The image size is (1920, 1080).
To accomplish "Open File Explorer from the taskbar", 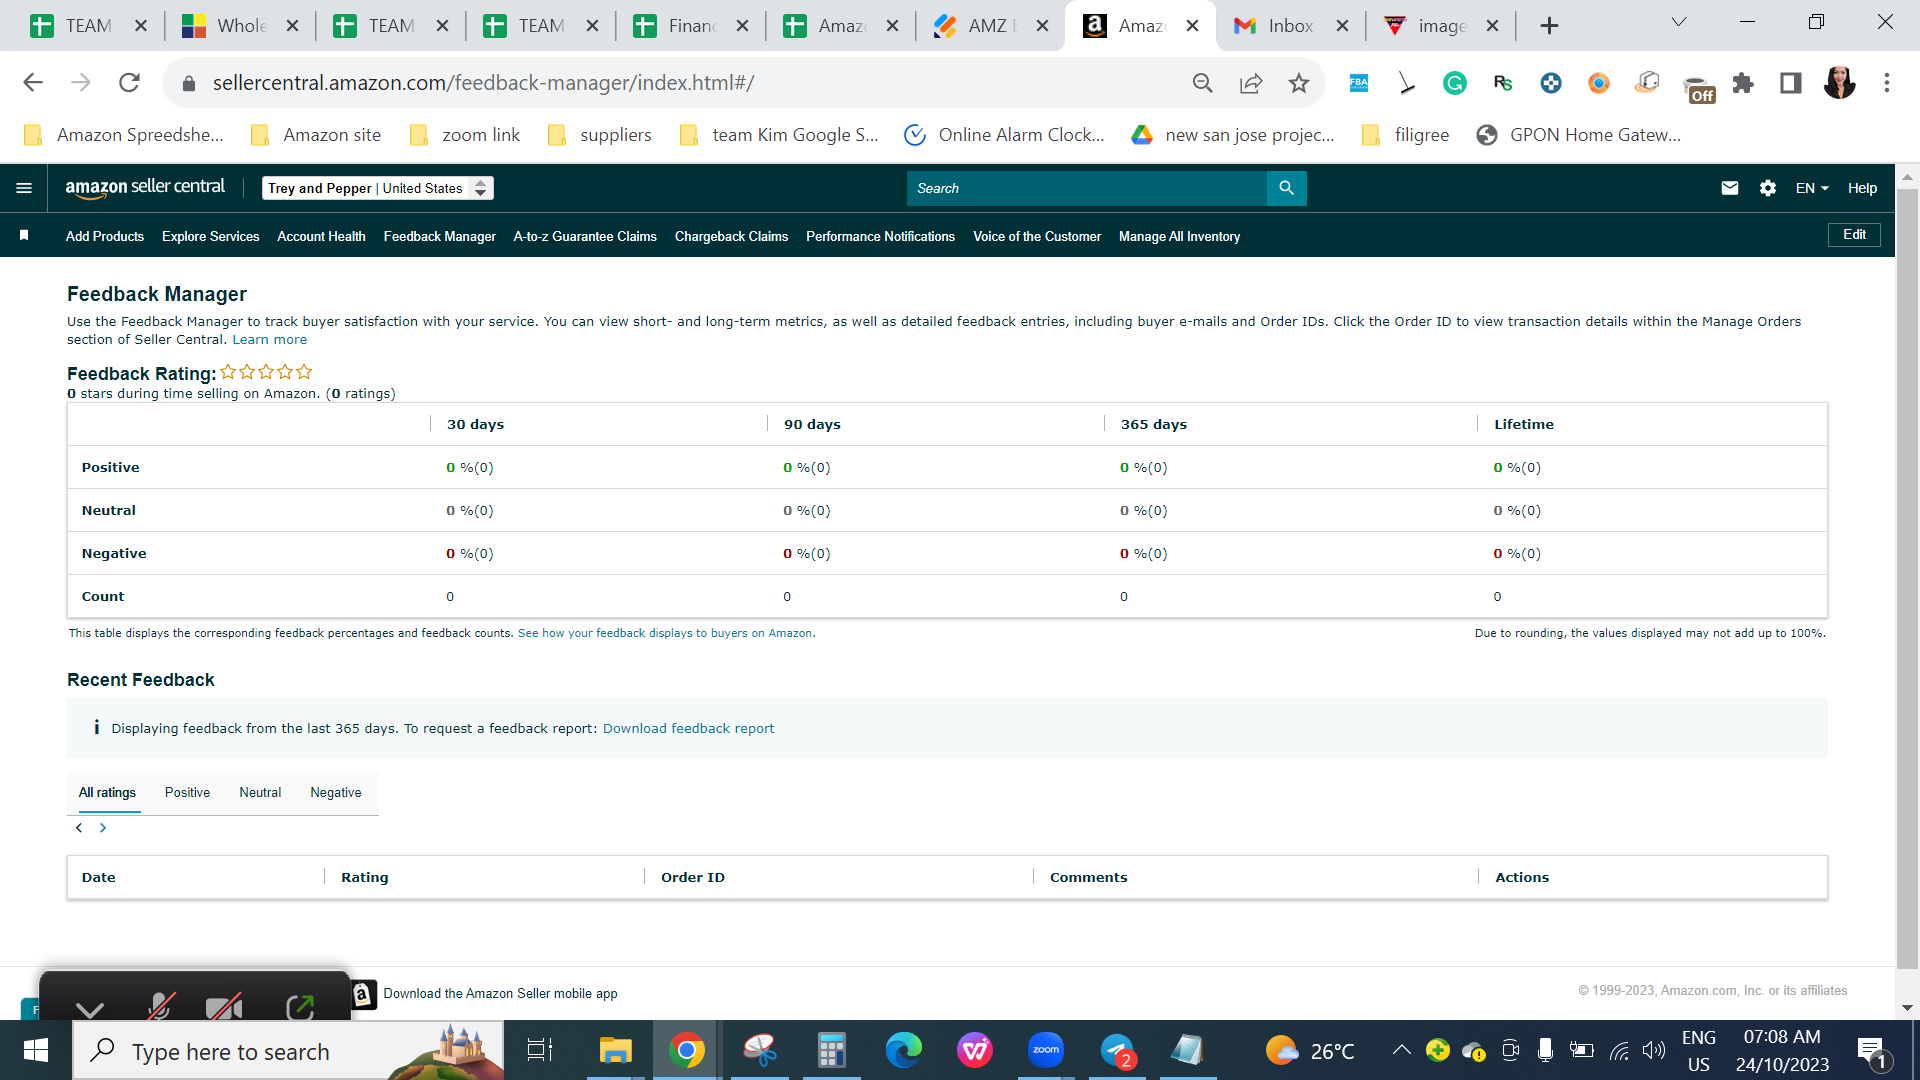I will click(x=615, y=1051).
